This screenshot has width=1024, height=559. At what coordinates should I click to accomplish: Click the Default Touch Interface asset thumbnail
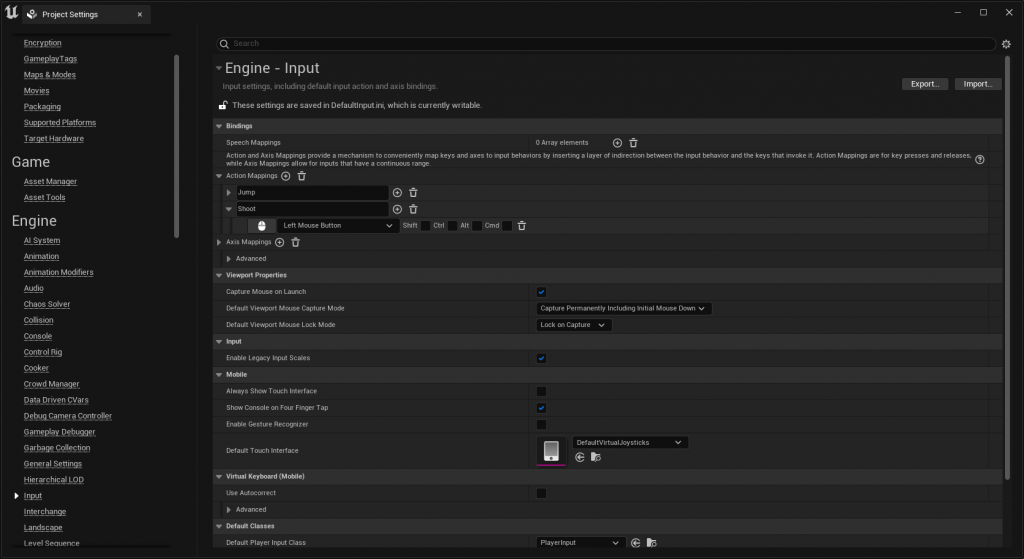tap(551, 451)
